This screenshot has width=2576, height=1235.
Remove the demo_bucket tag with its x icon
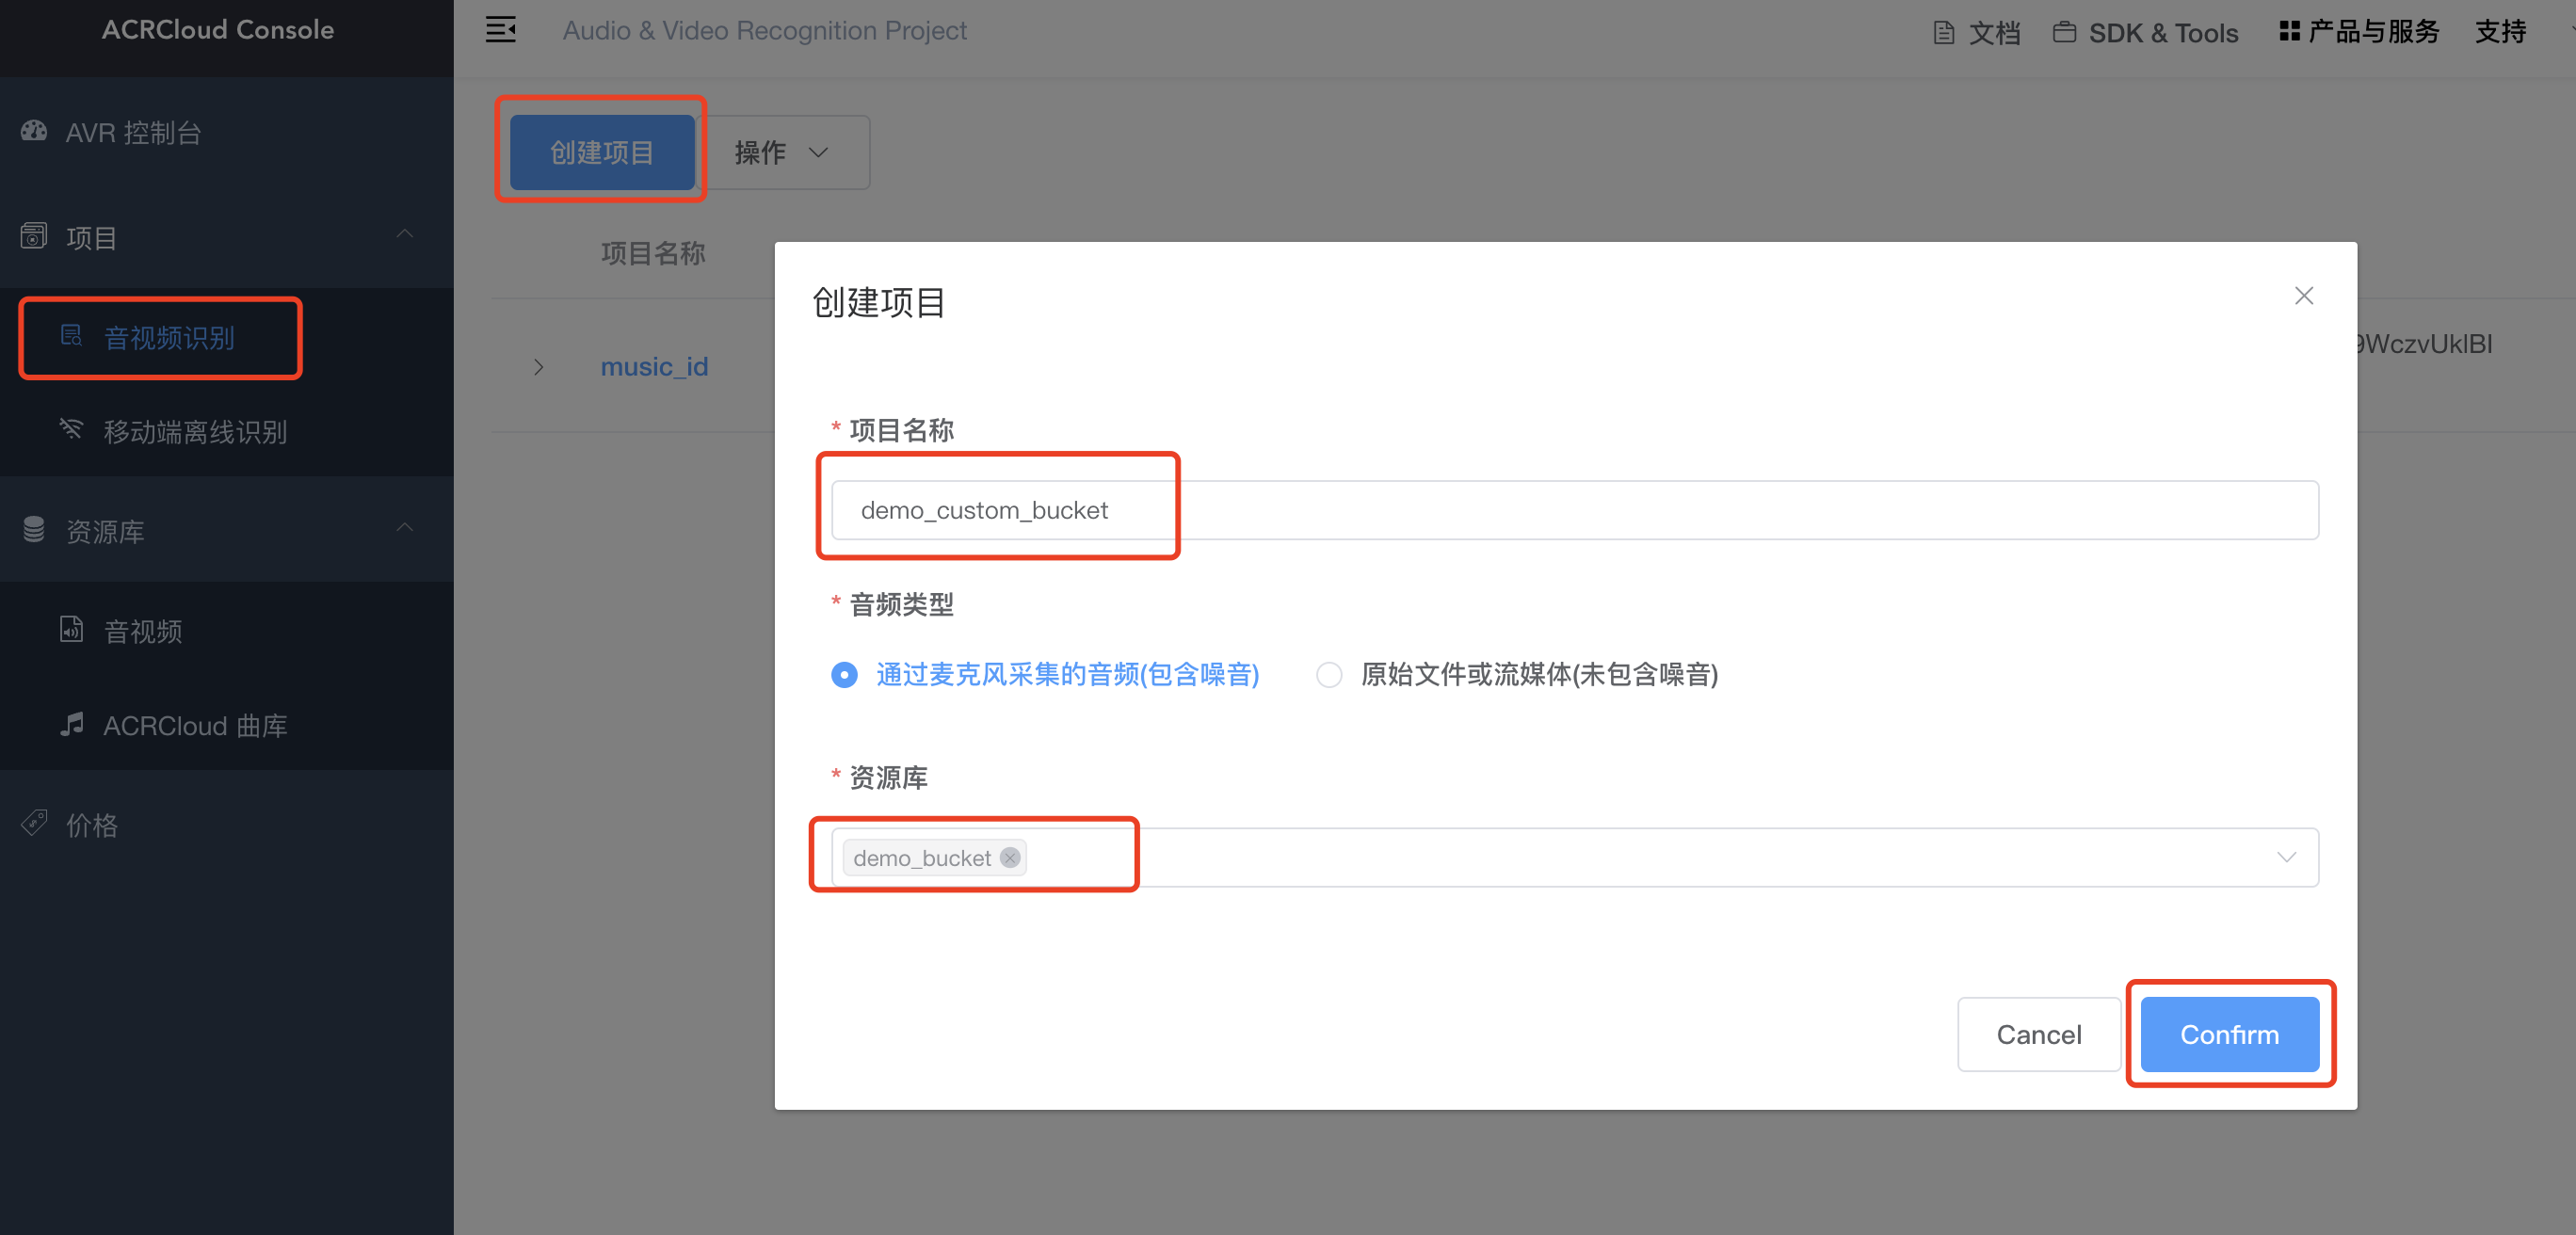(1010, 857)
